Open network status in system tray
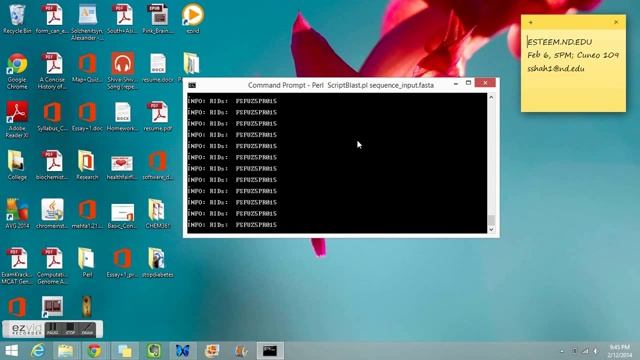640x360 pixels. (x=585, y=351)
